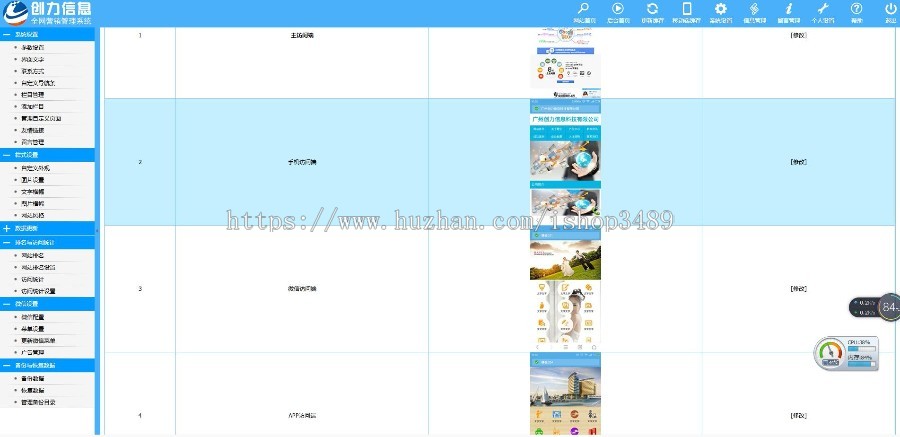Open 友情链接 in the sidebar

point(33,130)
